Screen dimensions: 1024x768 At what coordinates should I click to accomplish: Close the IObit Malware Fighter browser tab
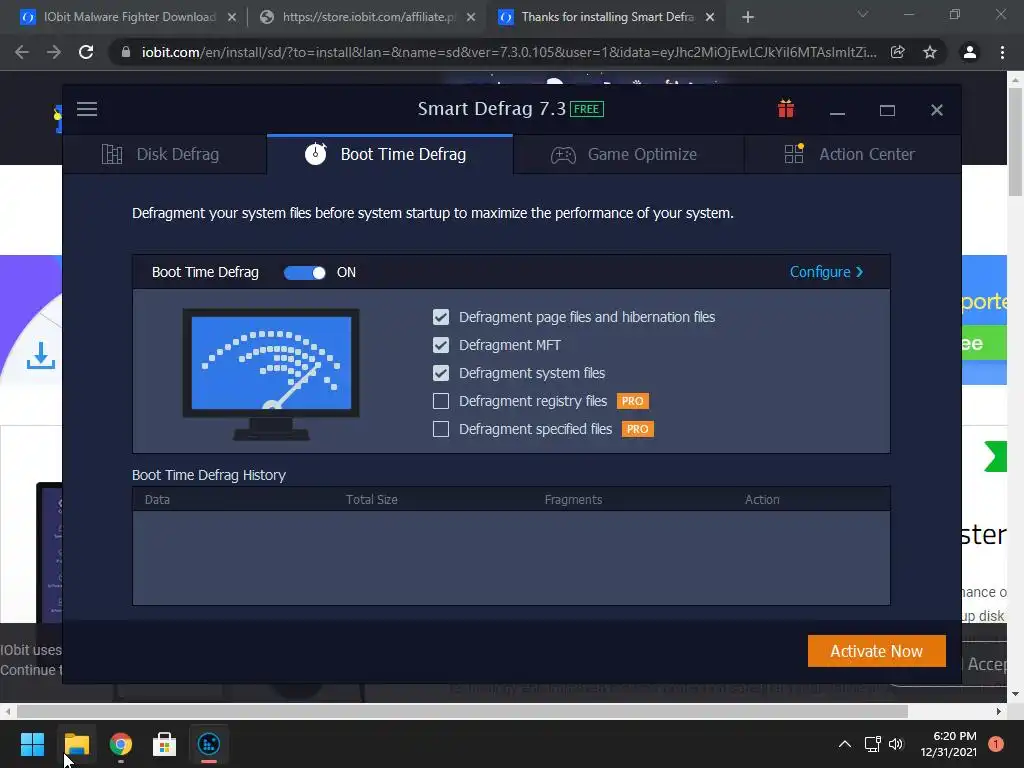[x=232, y=18]
